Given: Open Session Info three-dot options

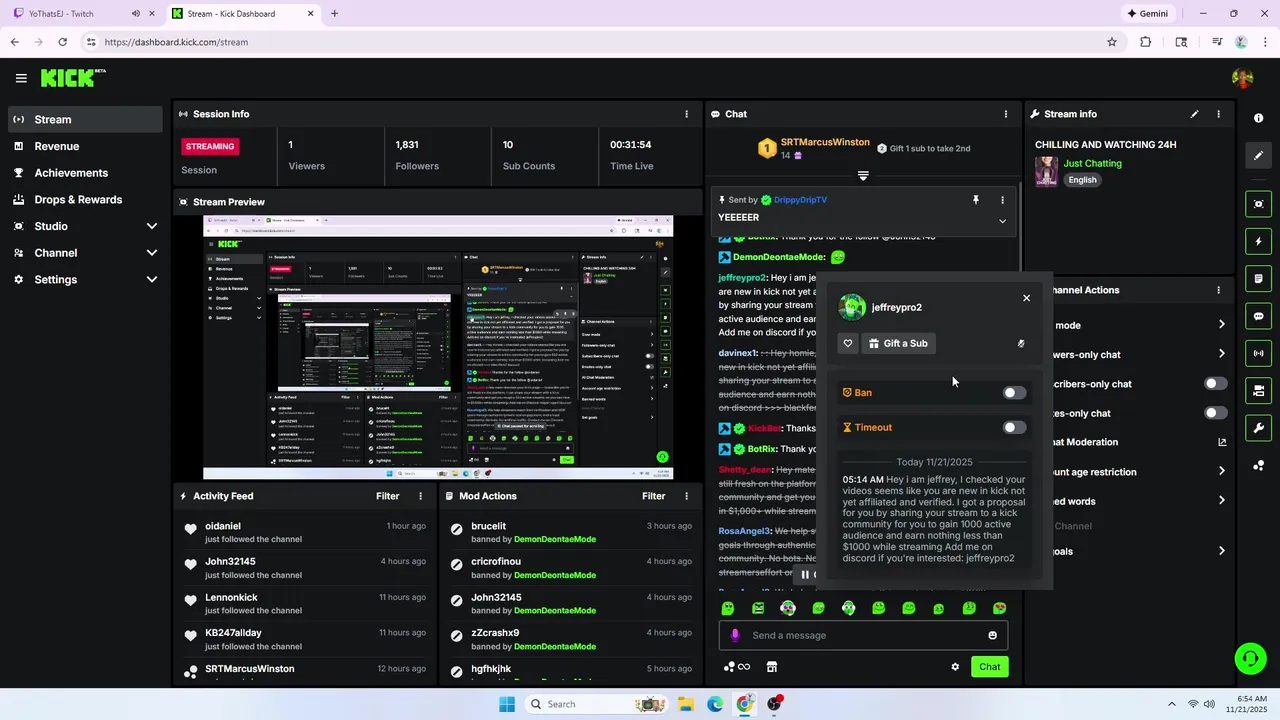Looking at the screenshot, I should (686, 114).
